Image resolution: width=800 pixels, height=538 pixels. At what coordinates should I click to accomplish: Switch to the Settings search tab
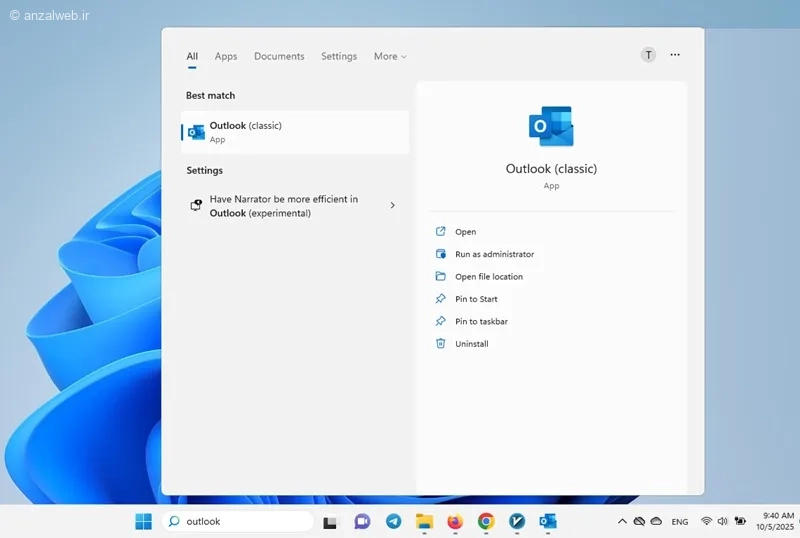[x=339, y=57]
